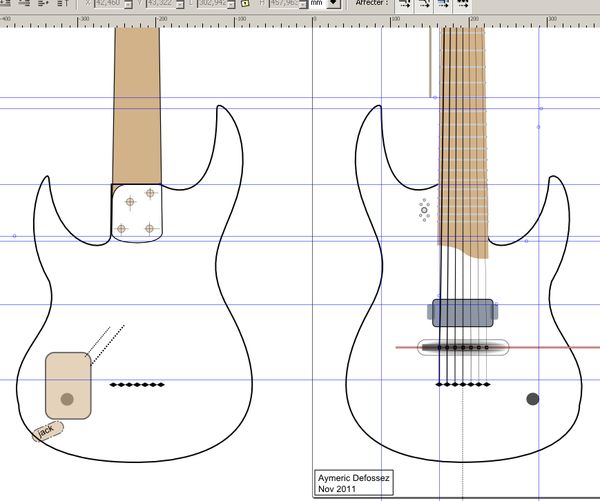Viewport: 600px width, 501px height.
Task: Select the thin tan vertical bar left of fretboard
Action: [430, 62]
